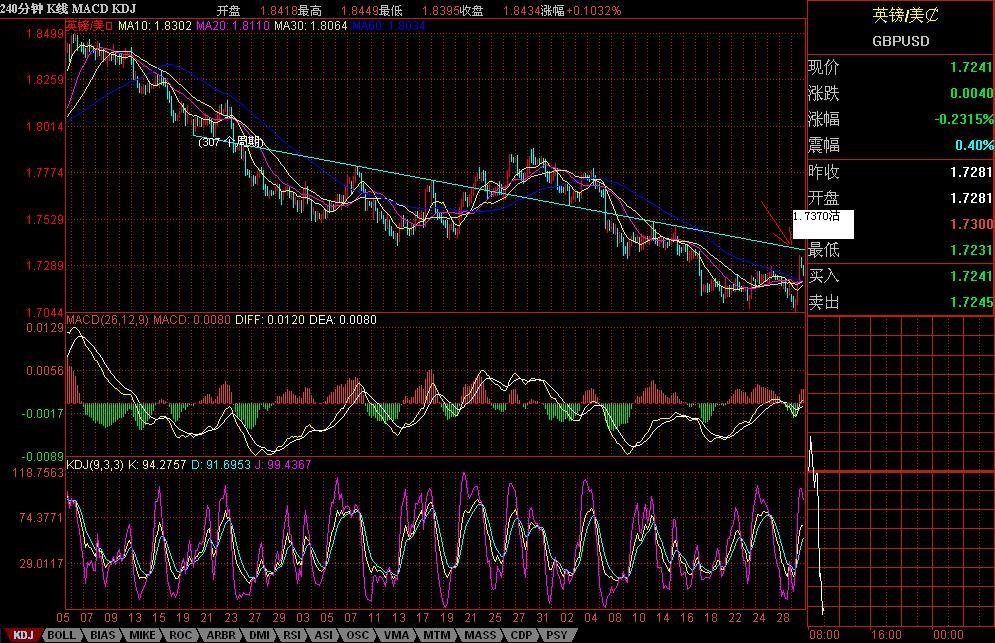This screenshot has height=643, width=995.
Task: Switch to the ASI indicator tab
Action: (x=323, y=635)
